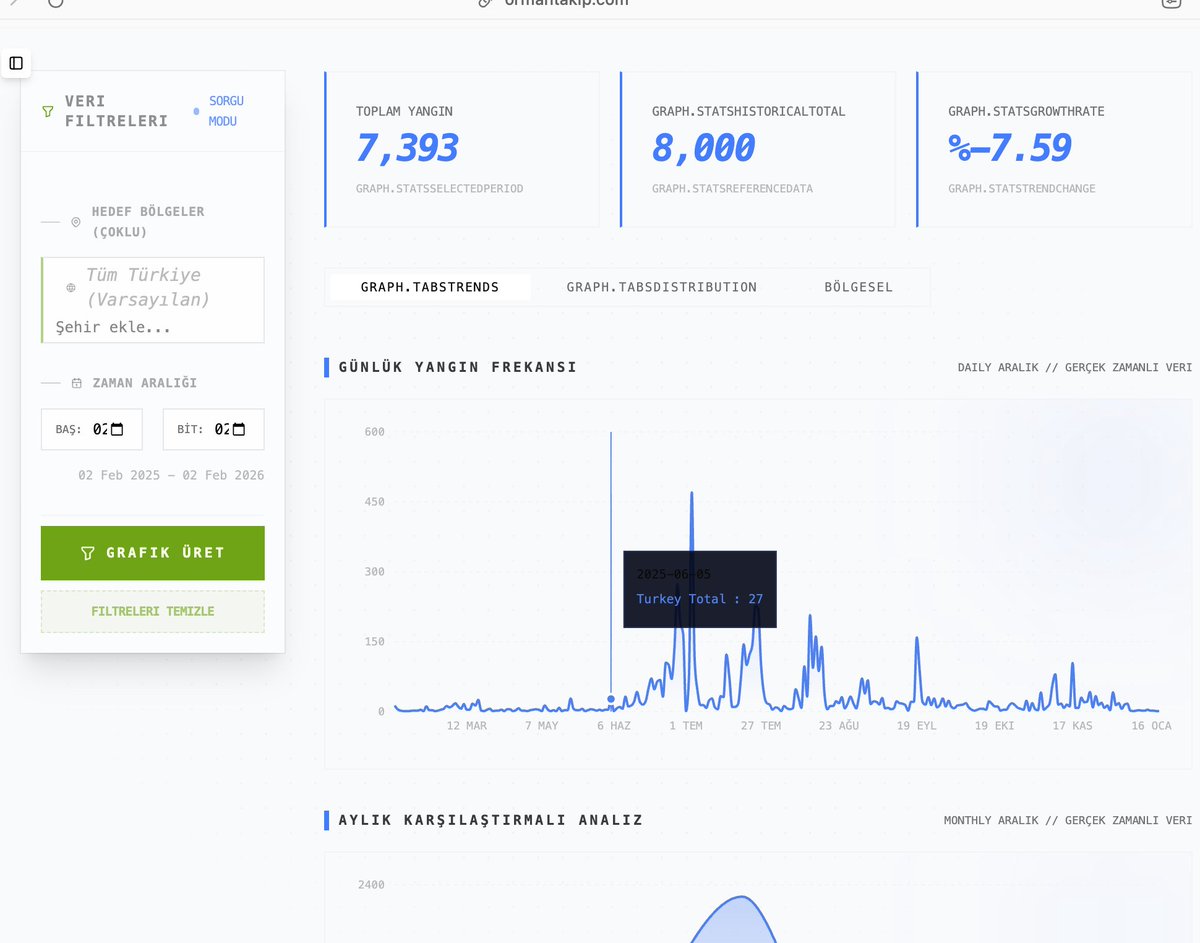This screenshot has height=943, width=1200.
Task: Click the '27 TEM' axis label
Action: pos(761,726)
